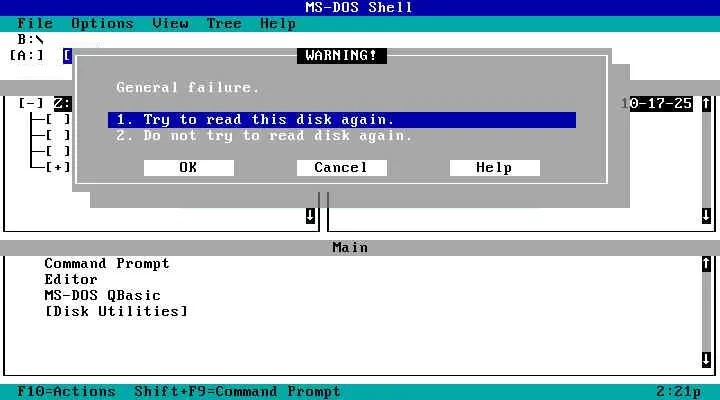Click file list scroll up arrow
Image resolution: width=720 pixels, height=400 pixels.
[x=706, y=104]
